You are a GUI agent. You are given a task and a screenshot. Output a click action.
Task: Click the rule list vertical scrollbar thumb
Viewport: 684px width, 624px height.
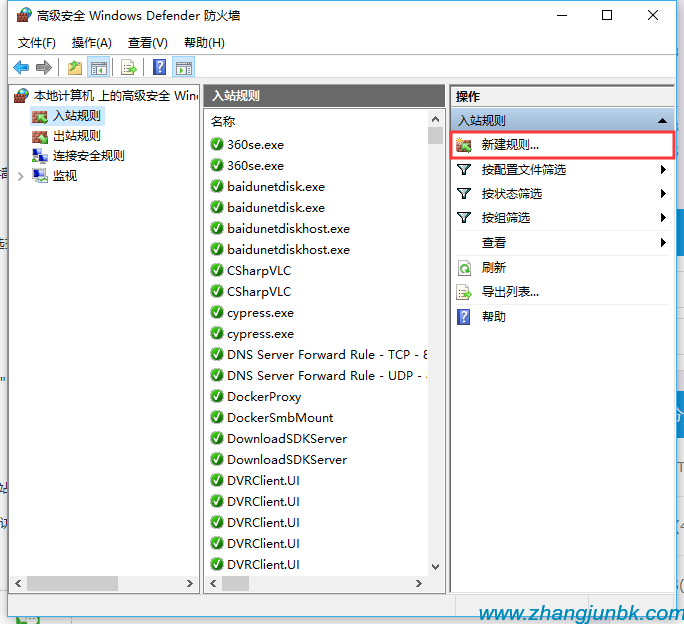click(435, 135)
